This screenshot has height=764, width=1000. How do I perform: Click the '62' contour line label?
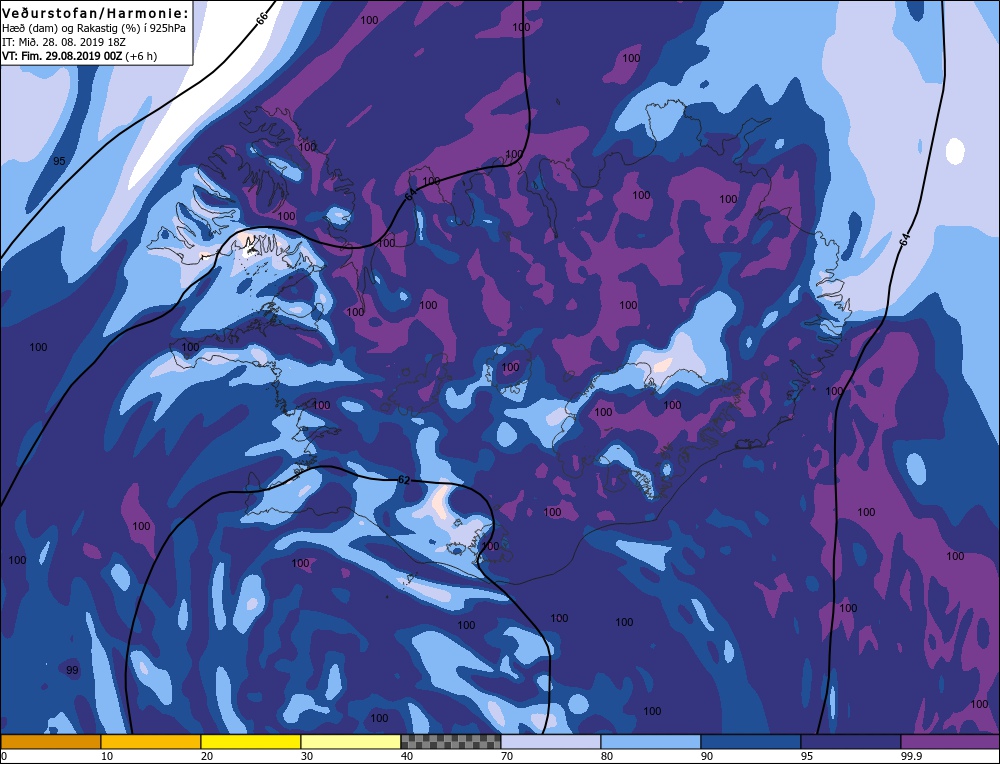pos(404,480)
